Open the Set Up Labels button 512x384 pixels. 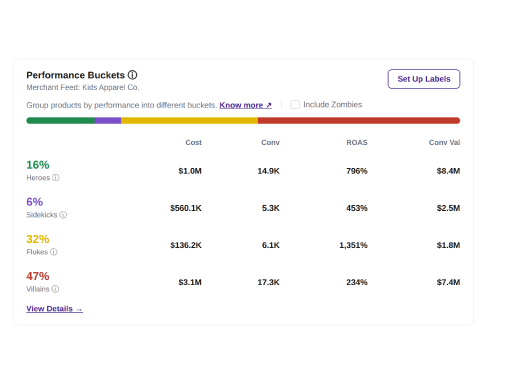tap(424, 79)
